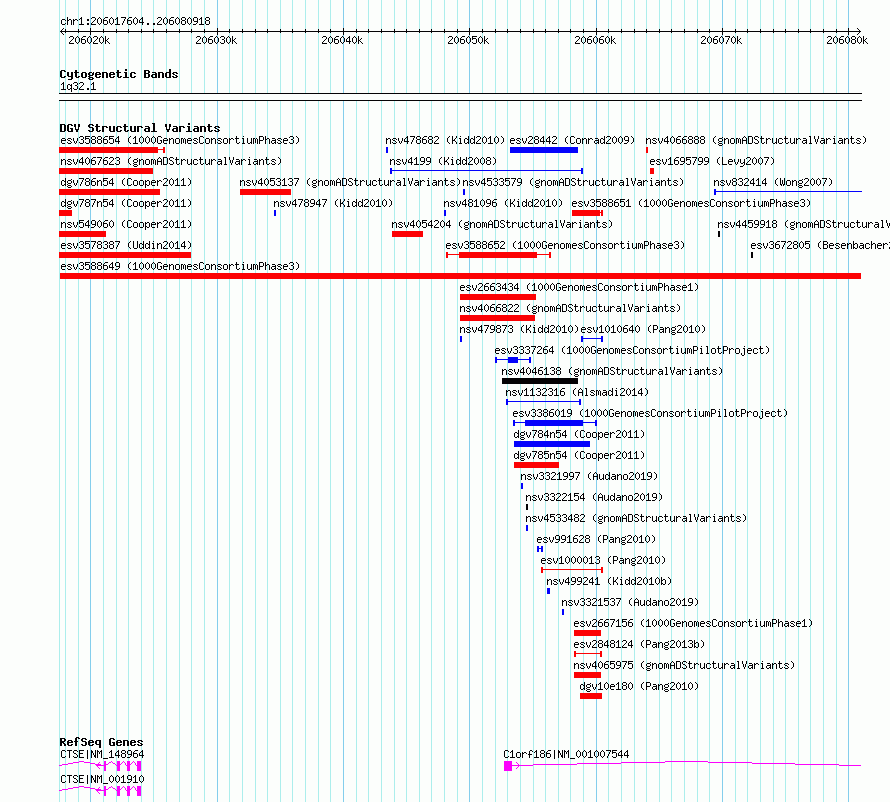Screen dimensions: 890x802
Task: Click the esv3588654 variant label
Action: click(180, 140)
